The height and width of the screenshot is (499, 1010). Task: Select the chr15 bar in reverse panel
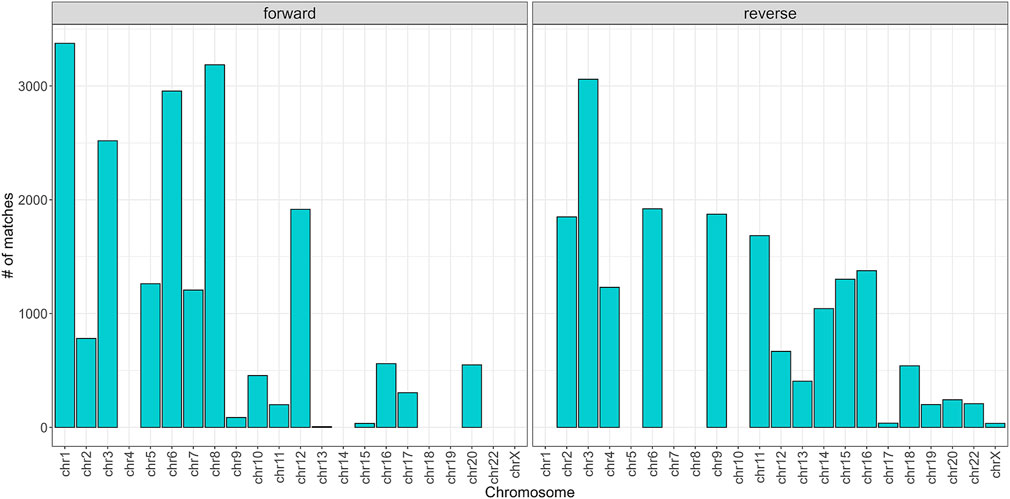pos(845,353)
